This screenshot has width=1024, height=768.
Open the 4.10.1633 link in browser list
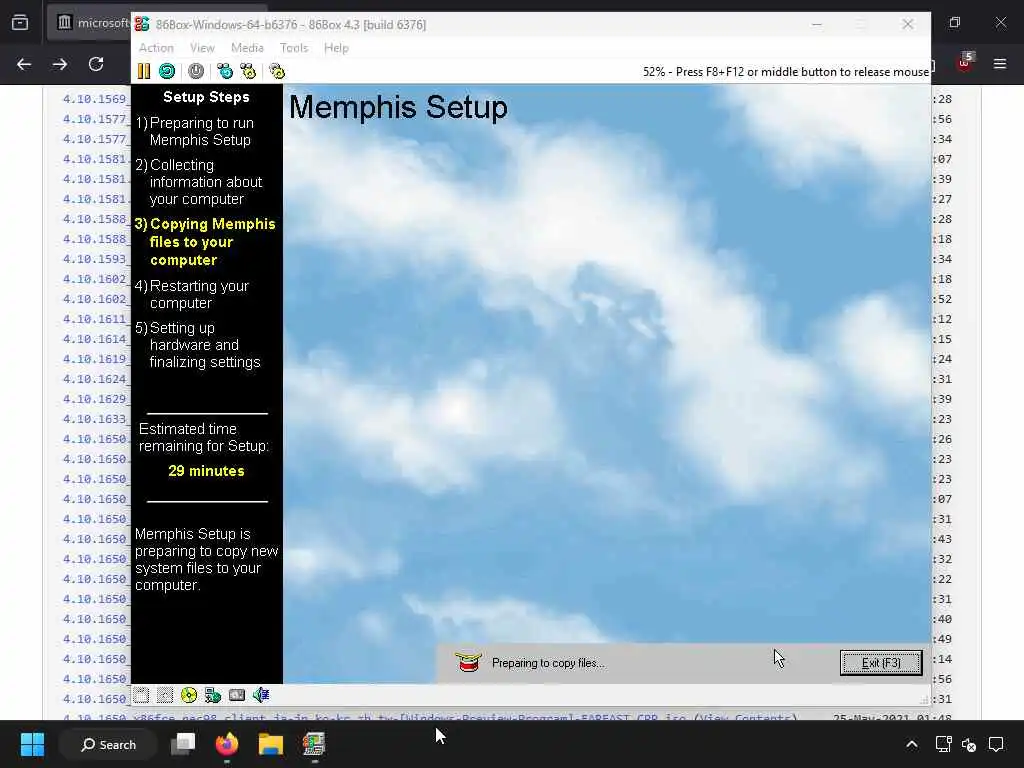[95, 419]
